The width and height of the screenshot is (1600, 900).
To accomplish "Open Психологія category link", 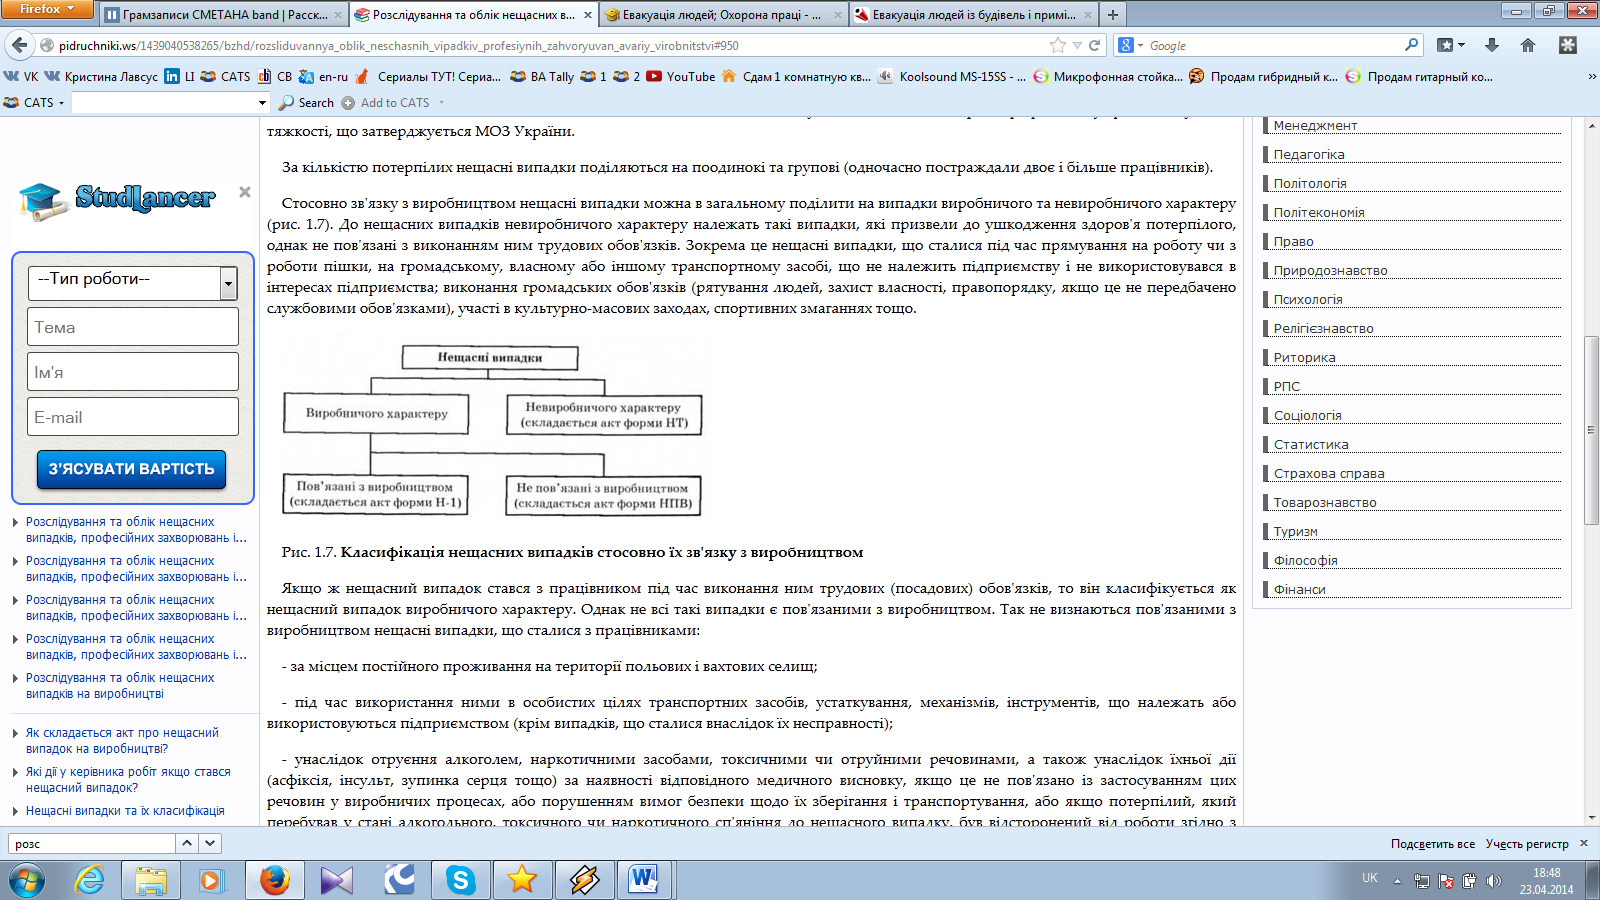I will [1308, 299].
